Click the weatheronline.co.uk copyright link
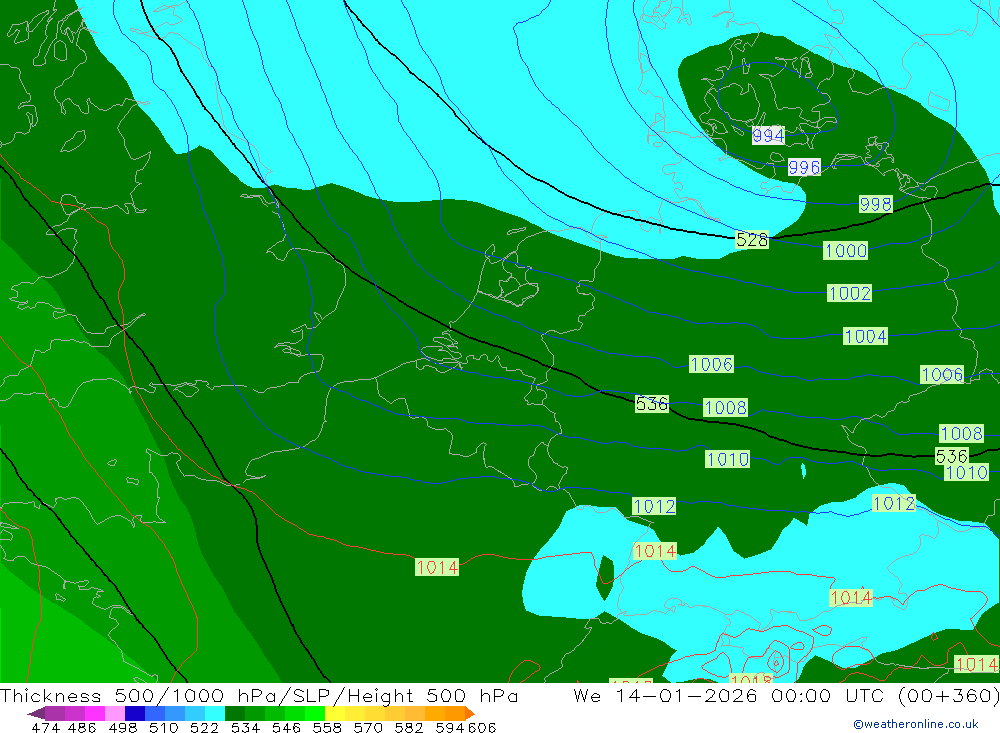1000x733 pixels. (x=916, y=724)
